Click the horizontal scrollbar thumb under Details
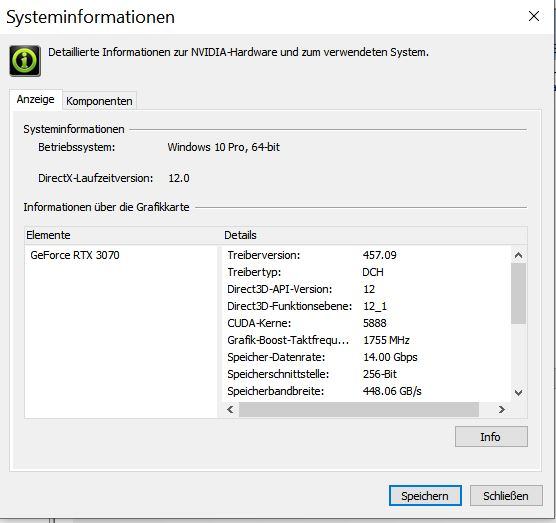556x523 pixels. 359,410
